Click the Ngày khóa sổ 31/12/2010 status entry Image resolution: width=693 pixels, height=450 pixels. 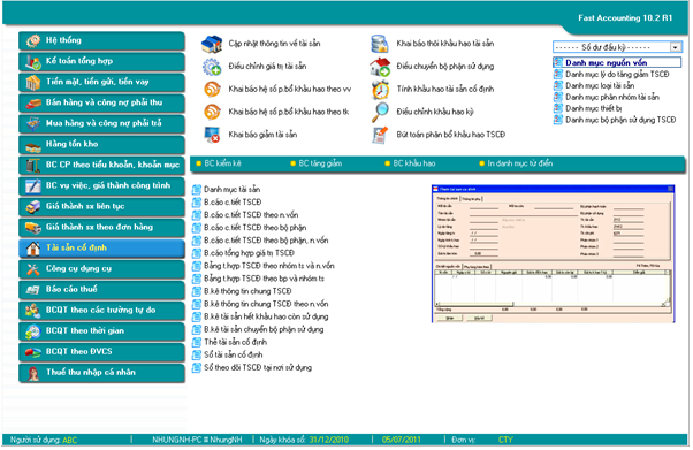point(304,440)
